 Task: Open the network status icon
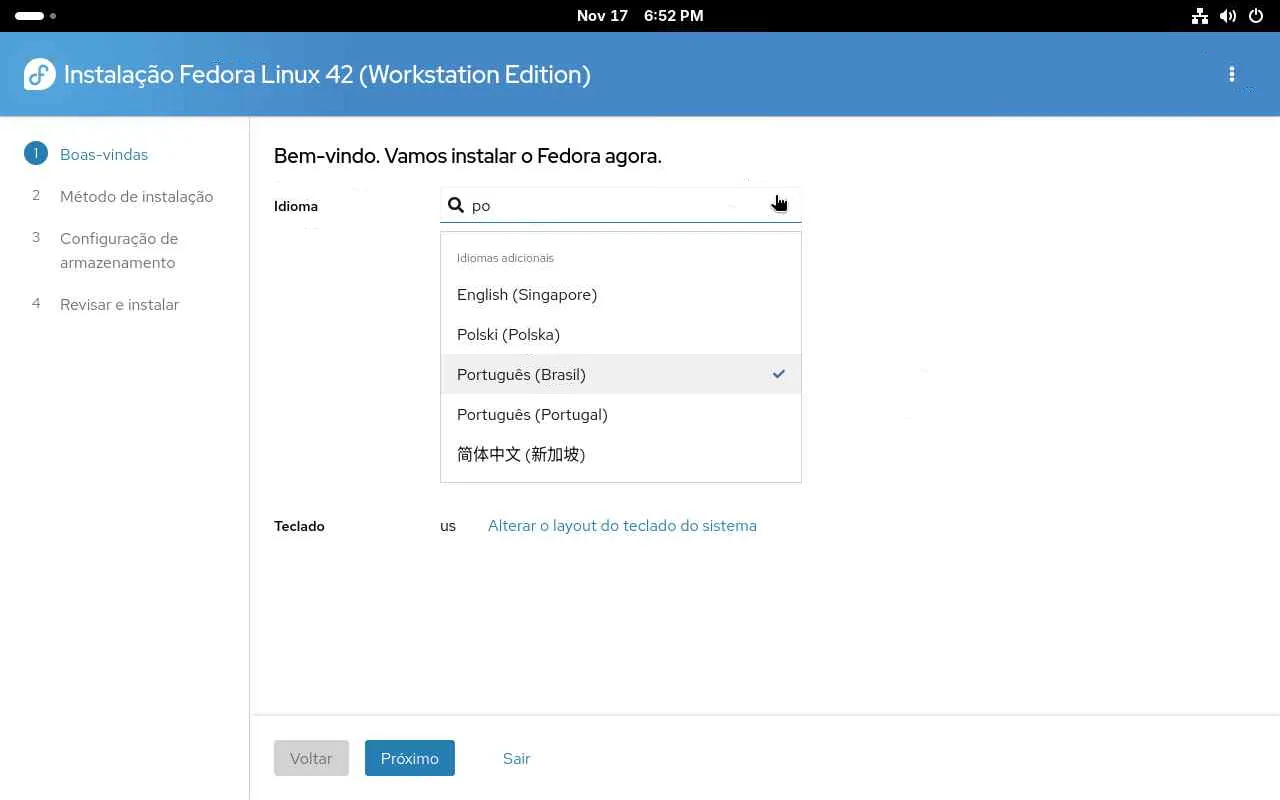tap(1199, 16)
